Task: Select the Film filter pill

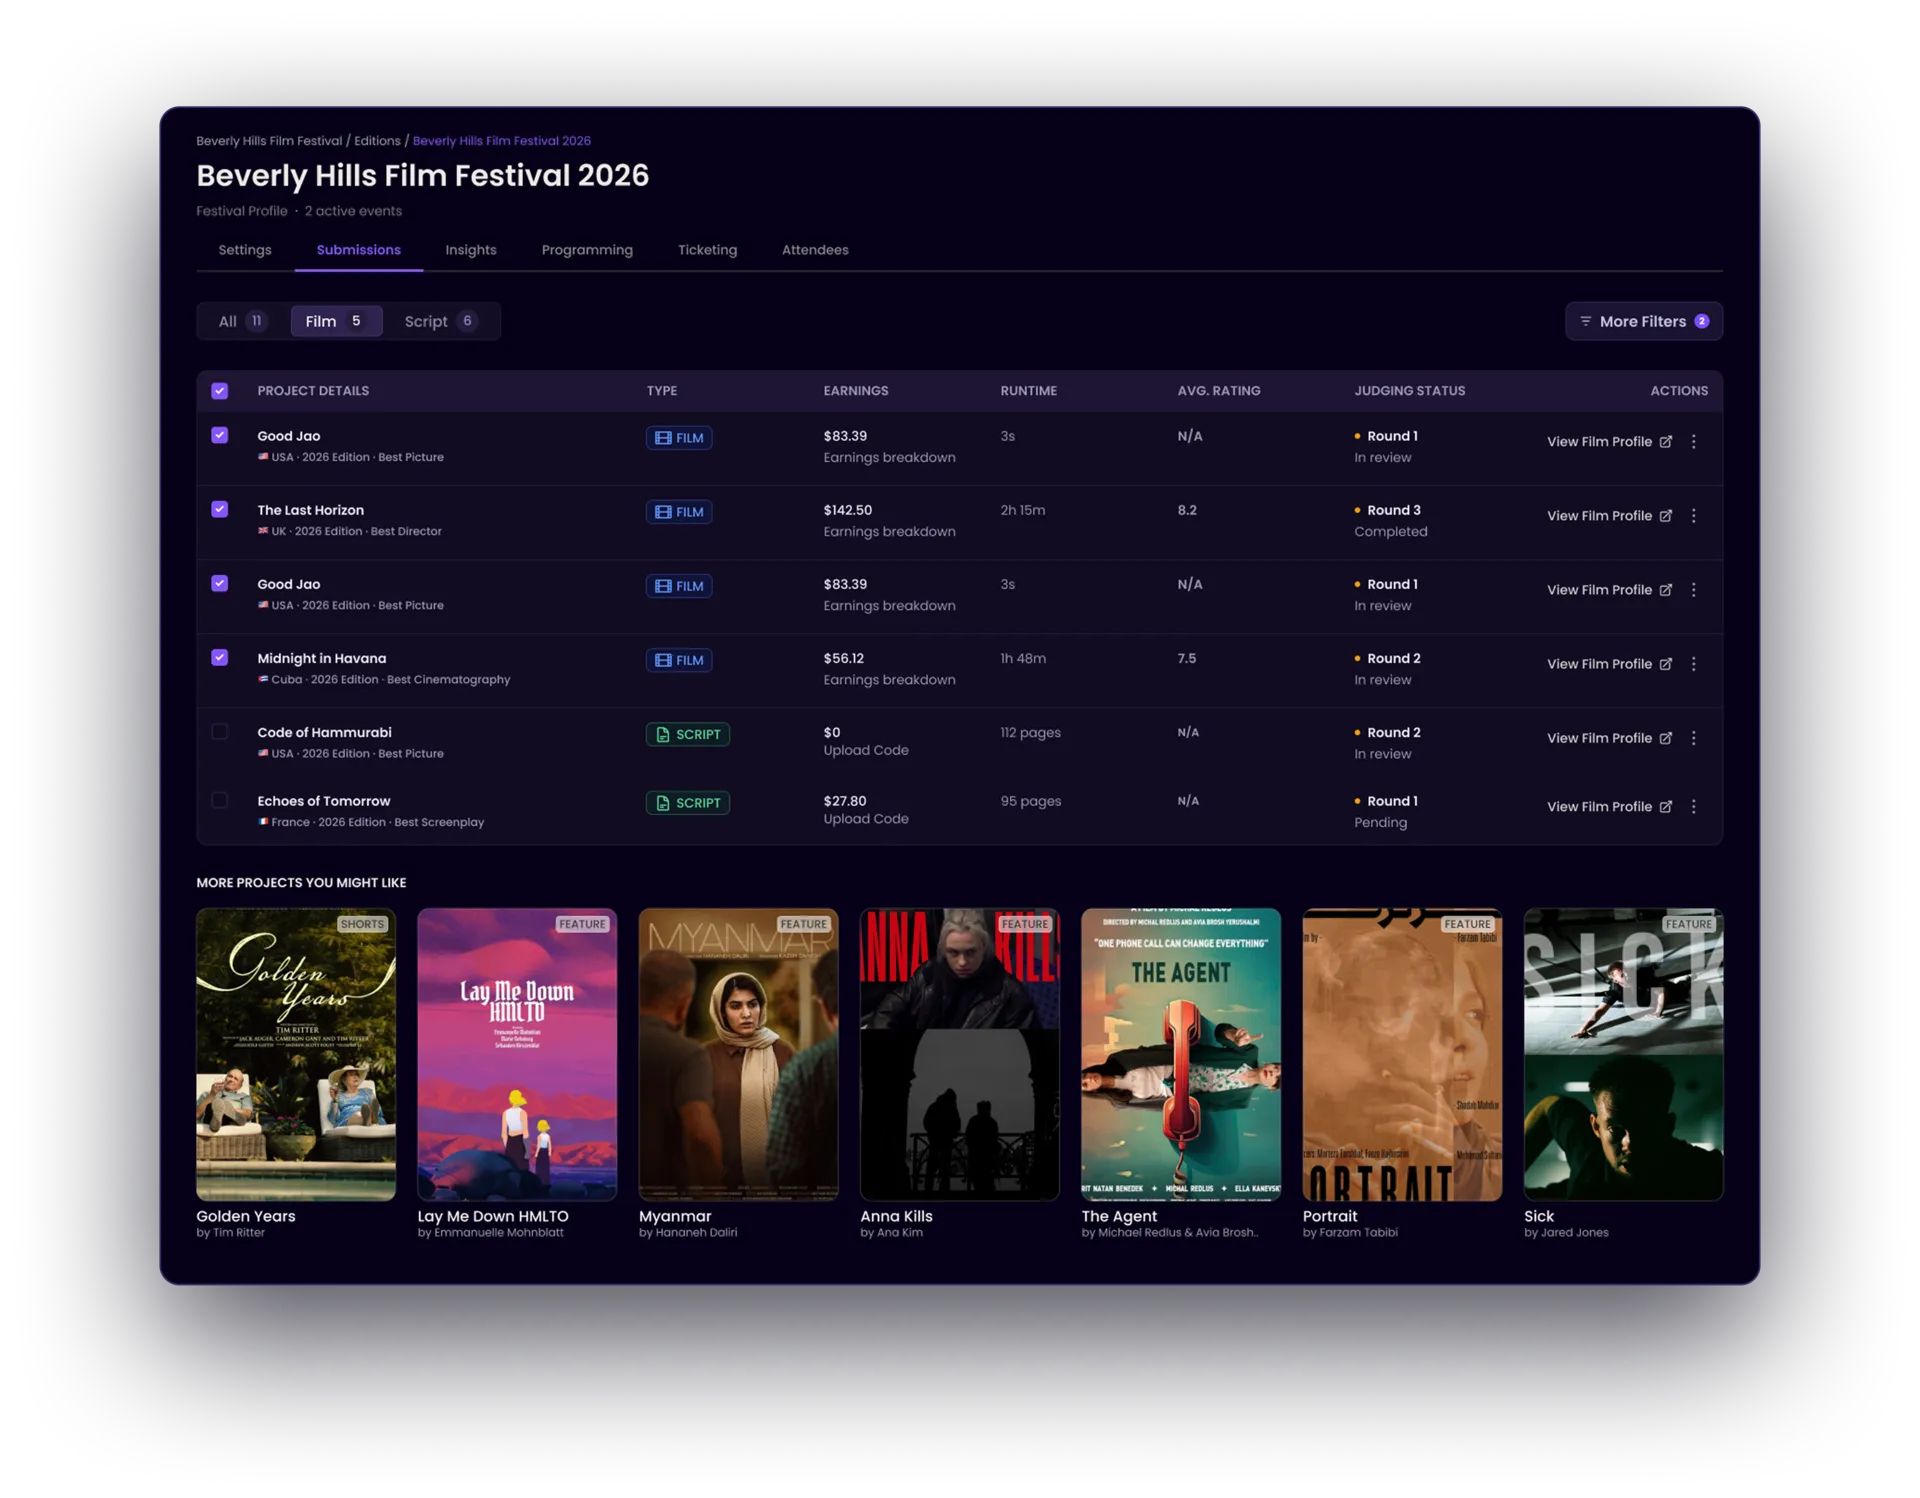Action: pos(336,321)
